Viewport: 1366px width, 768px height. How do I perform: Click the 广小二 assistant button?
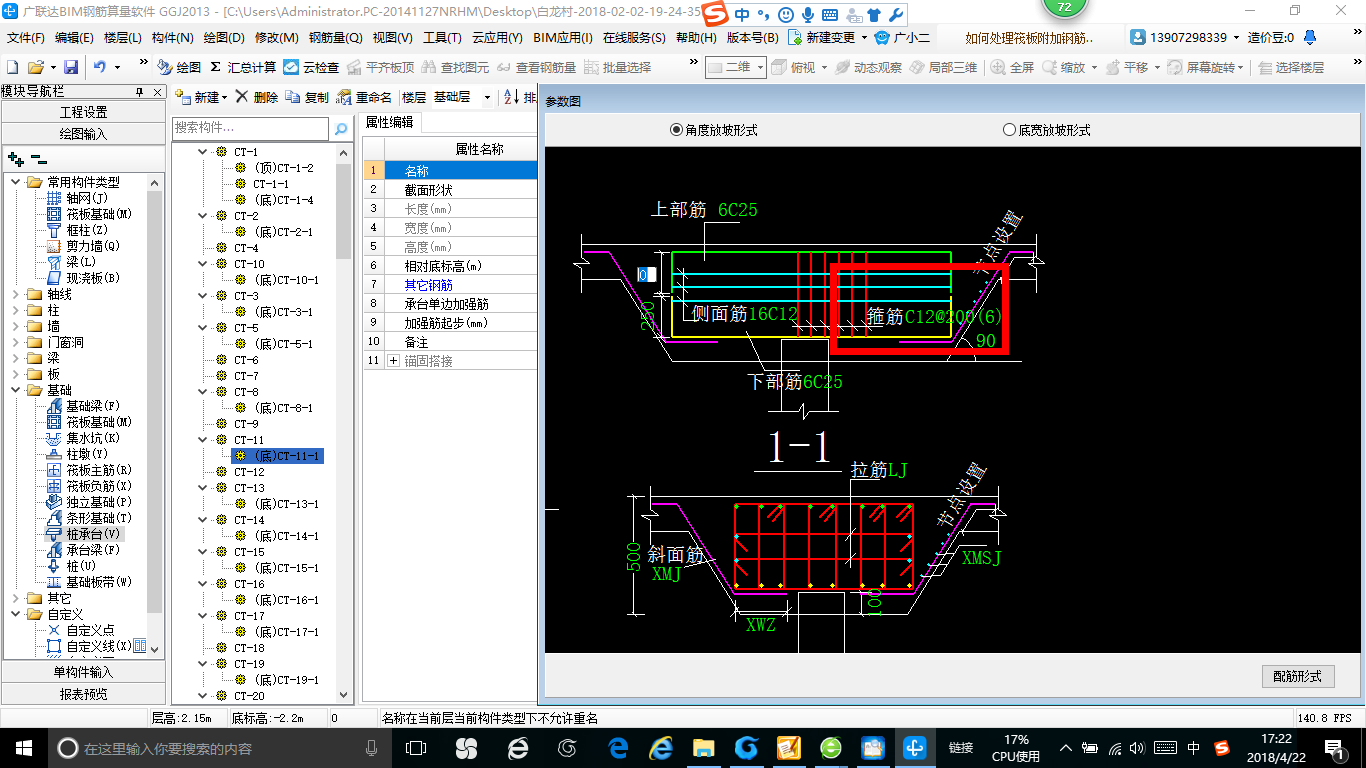tap(902, 38)
